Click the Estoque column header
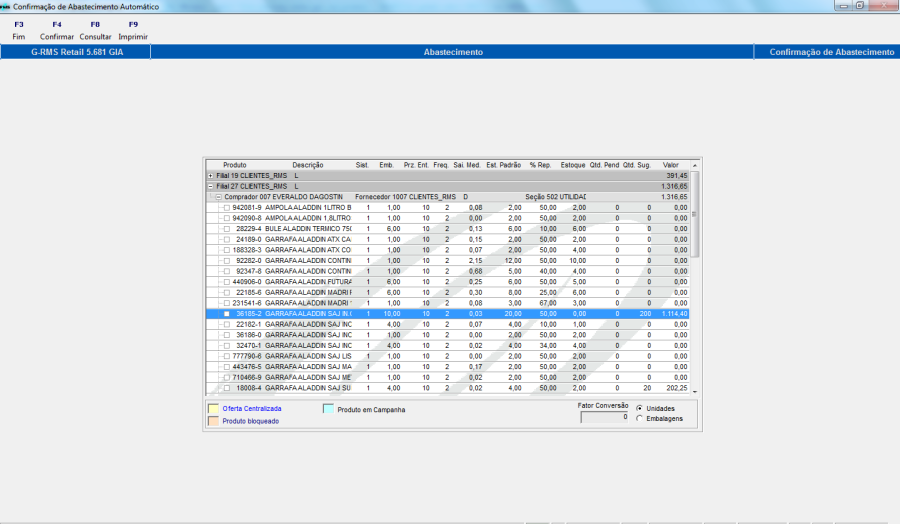Viewport: 900px width, 524px height. 573,165
